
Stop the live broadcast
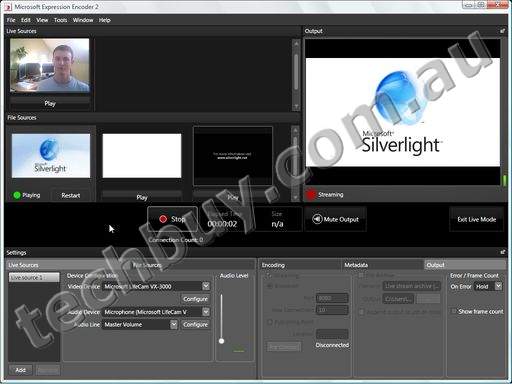tap(173, 219)
